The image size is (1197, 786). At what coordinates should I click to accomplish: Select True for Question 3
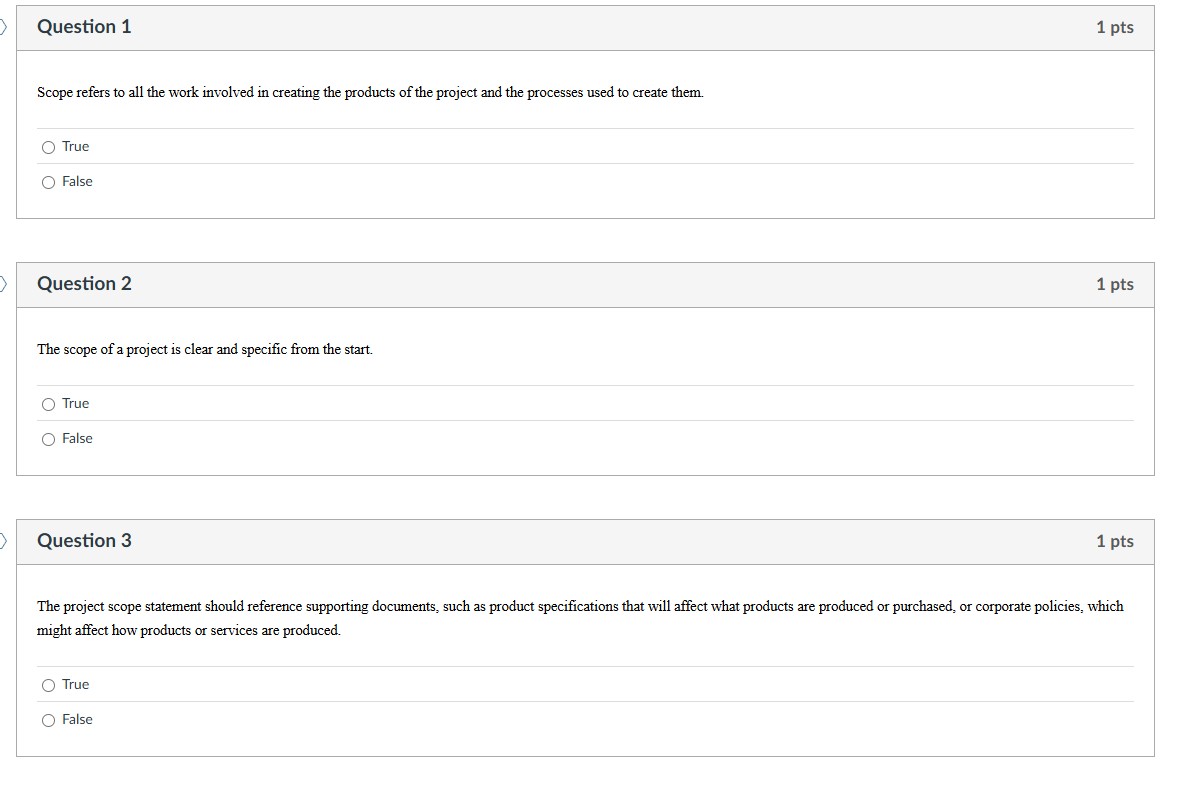pos(48,684)
